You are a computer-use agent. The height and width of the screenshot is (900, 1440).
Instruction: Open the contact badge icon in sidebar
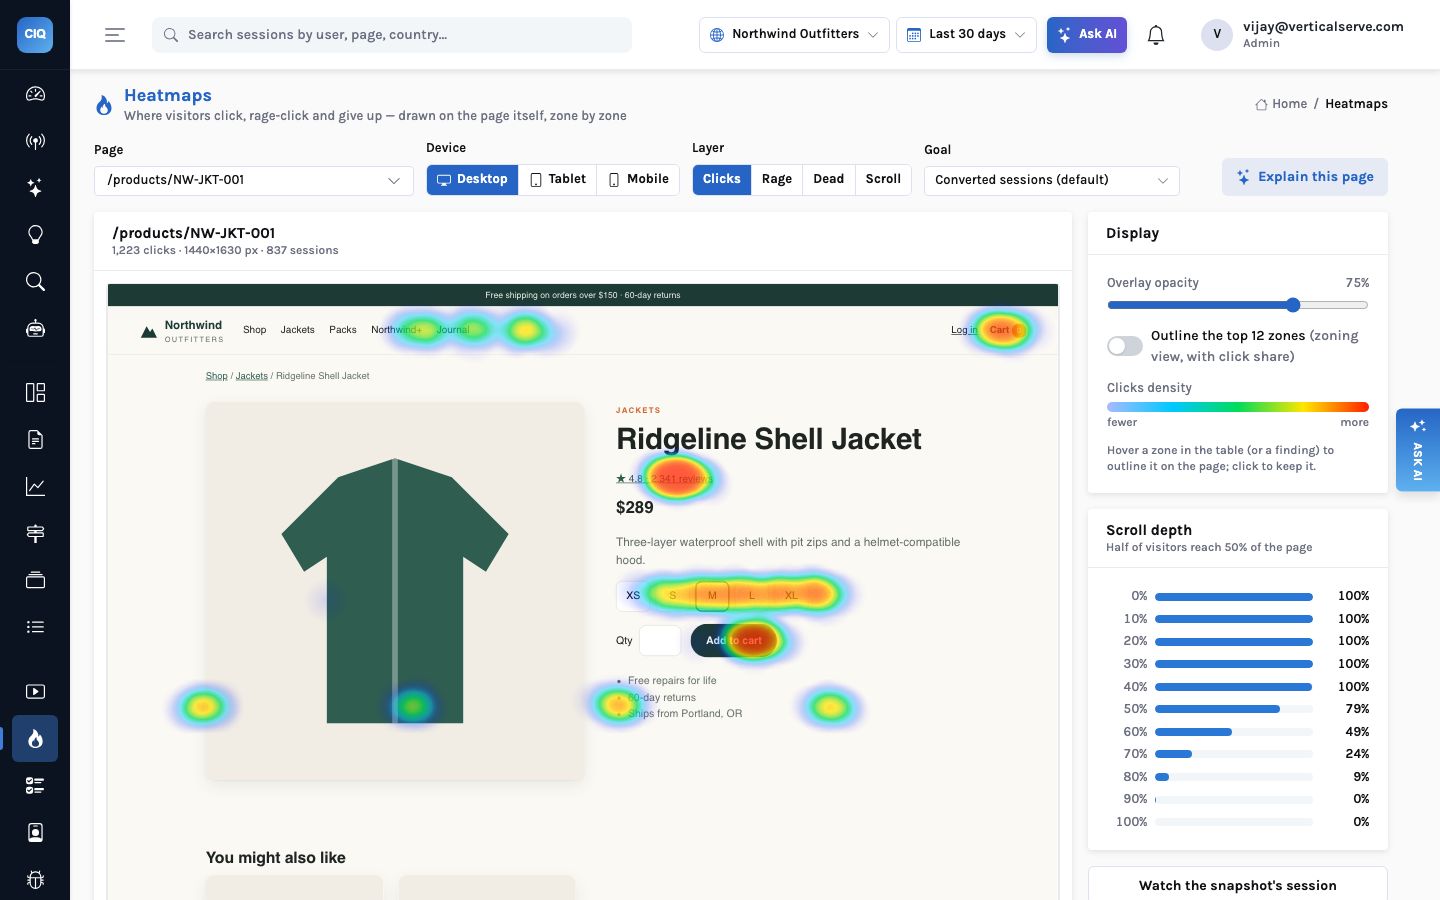pos(35,833)
